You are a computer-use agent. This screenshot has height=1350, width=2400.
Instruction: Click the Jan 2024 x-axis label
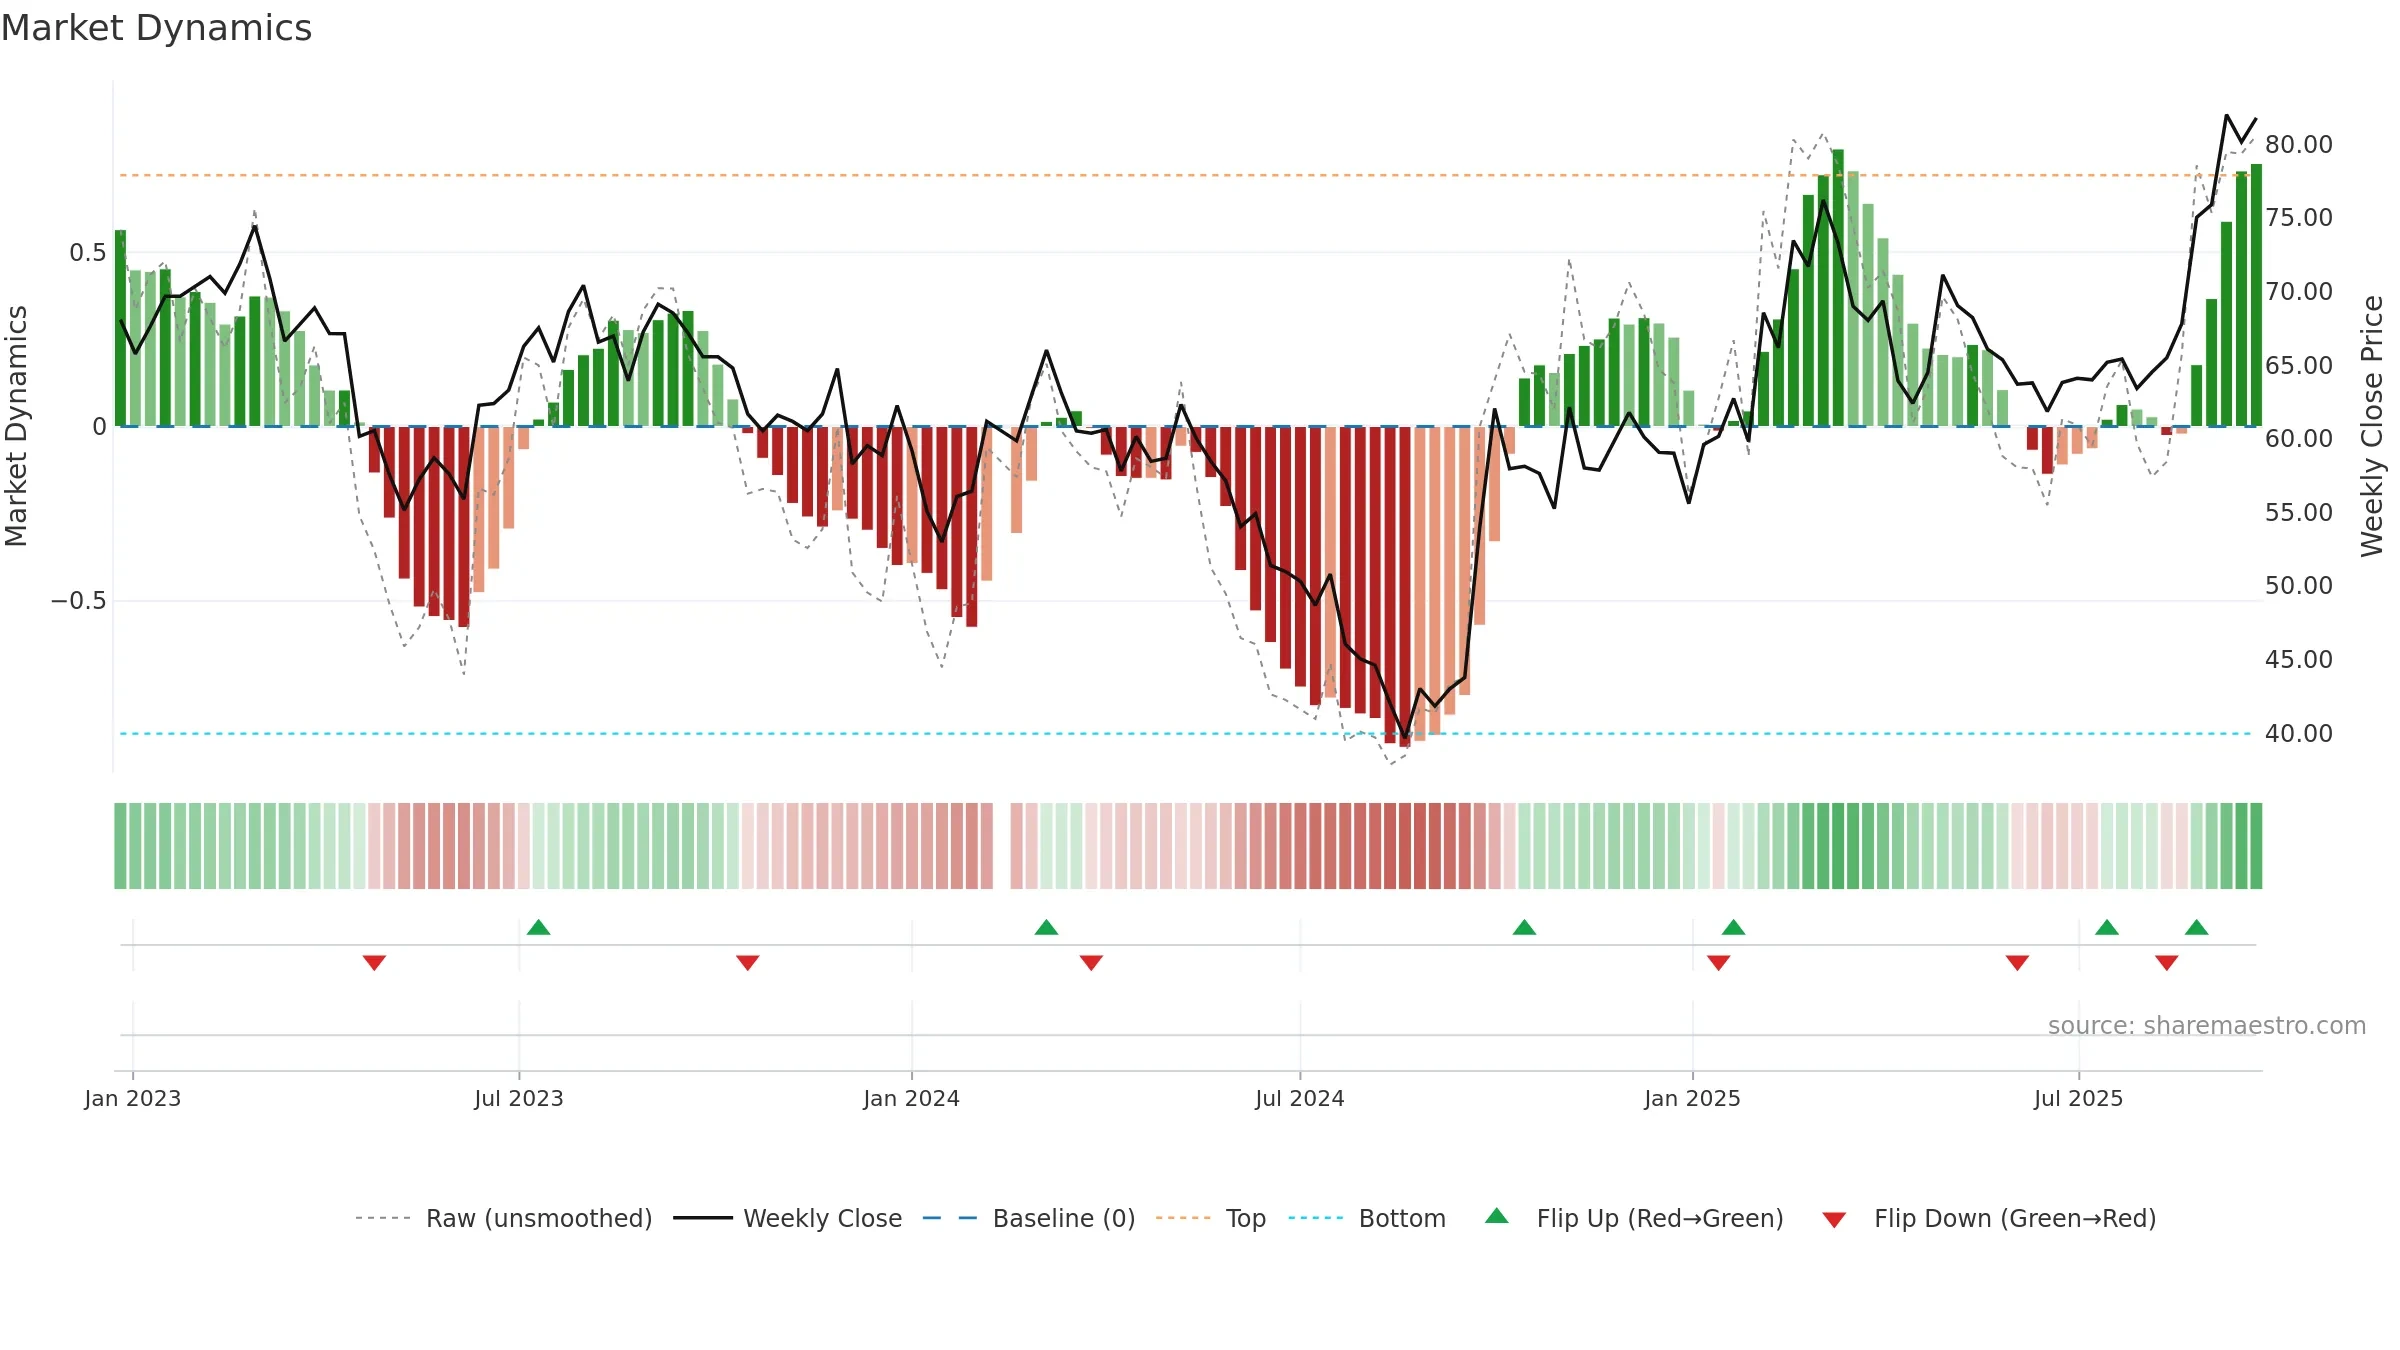(x=912, y=1098)
